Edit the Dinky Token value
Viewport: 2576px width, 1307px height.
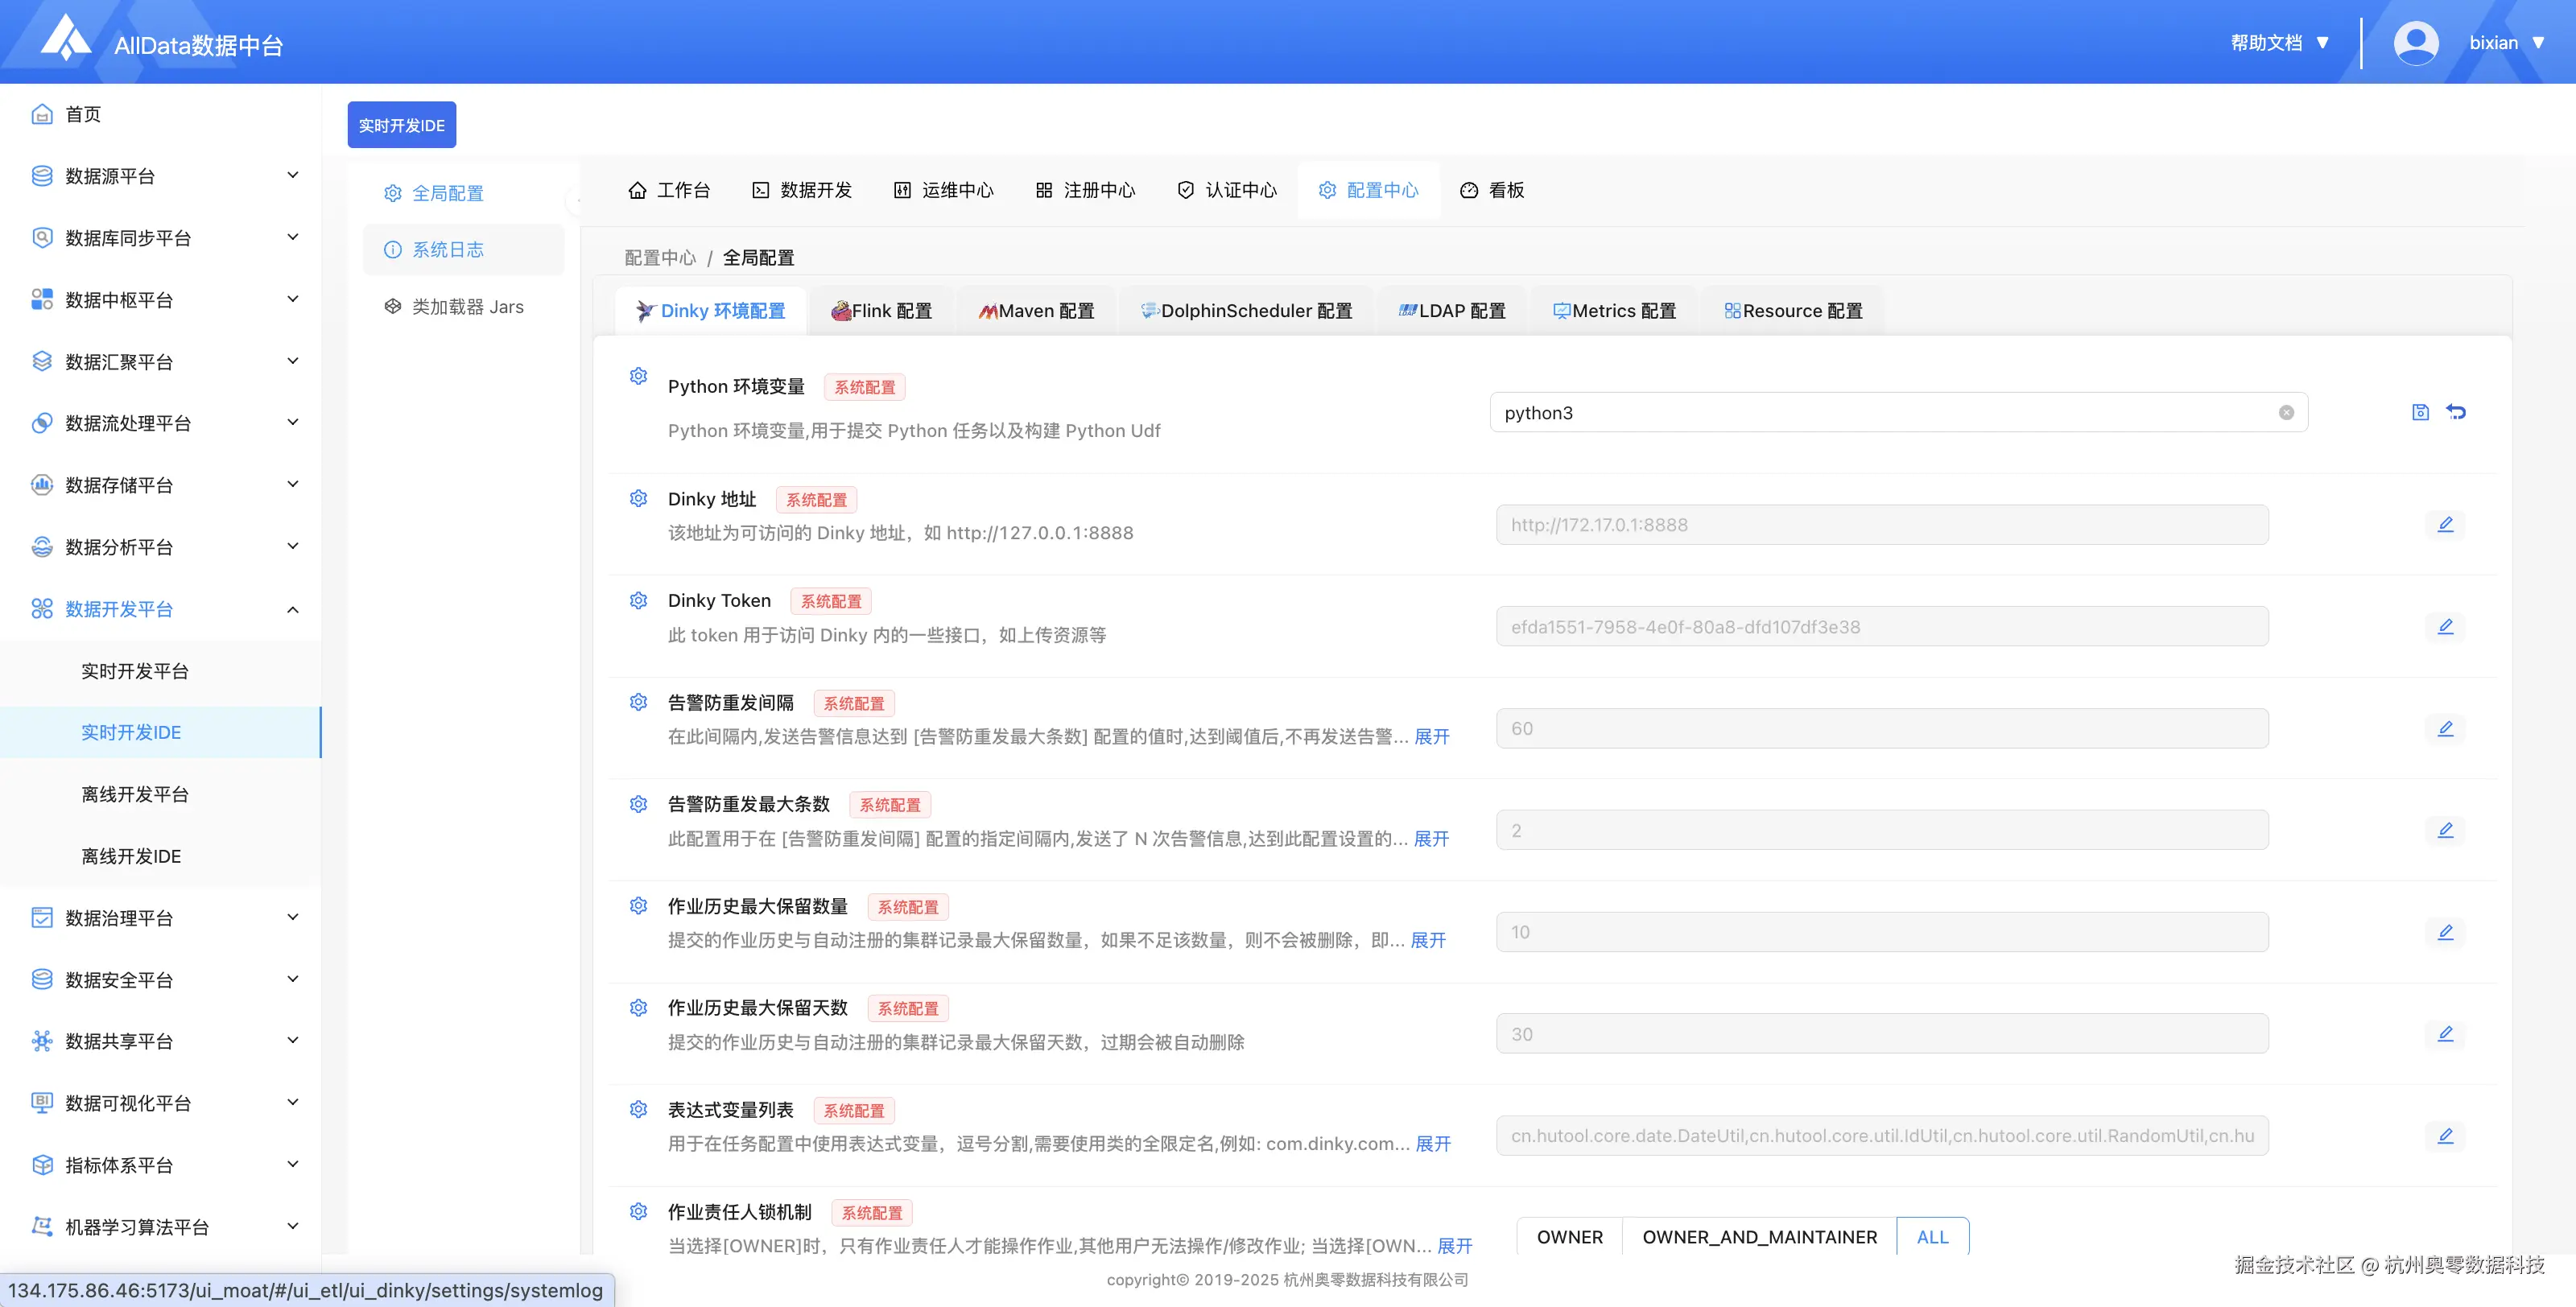point(2447,626)
